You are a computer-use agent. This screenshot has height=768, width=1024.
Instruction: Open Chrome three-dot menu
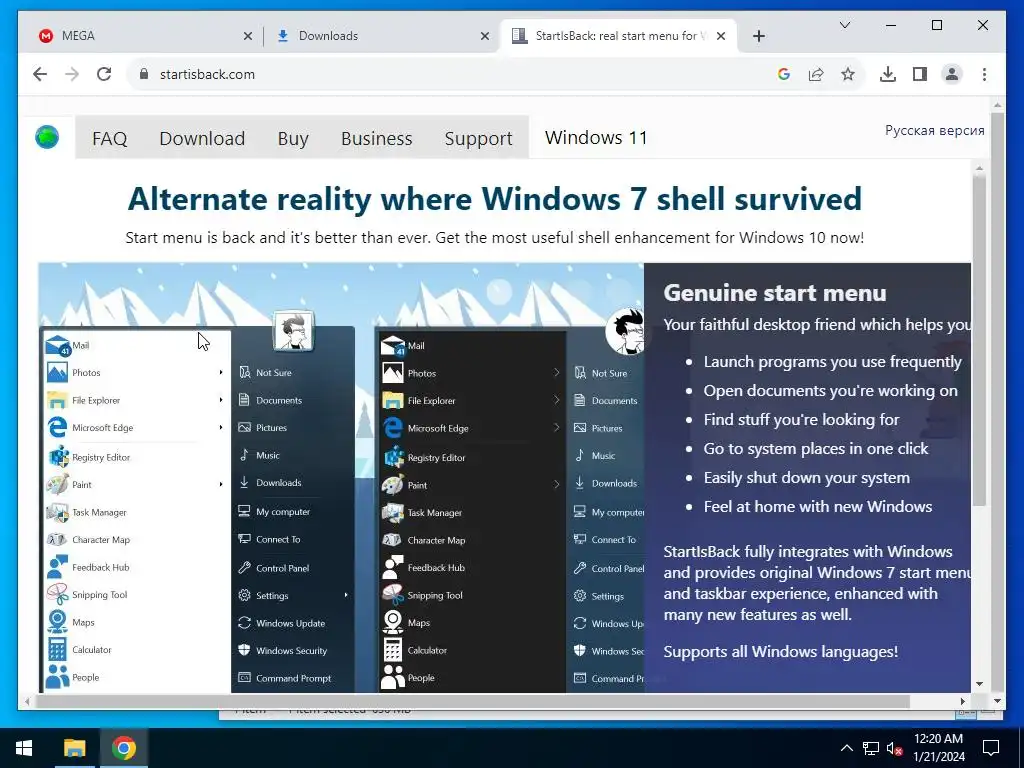click(984, 74)
